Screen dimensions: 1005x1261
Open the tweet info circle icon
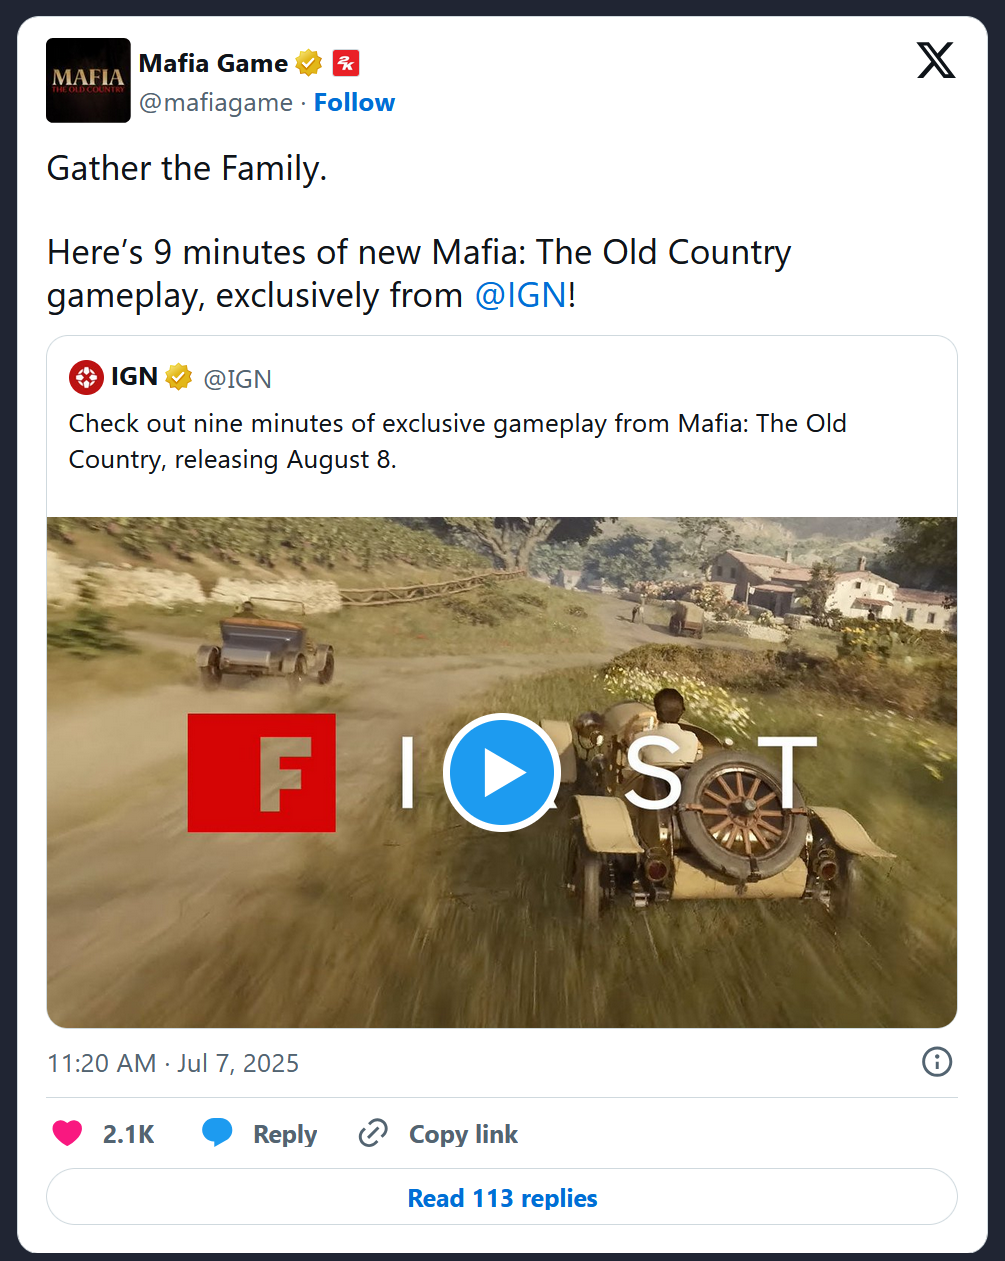pos(937,1061)
